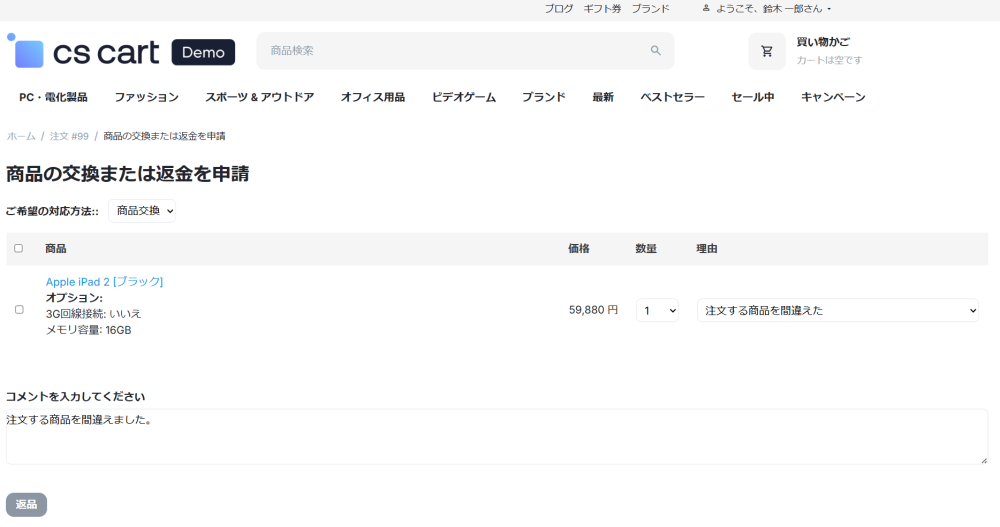Open the ご希望の対応方法 dropdown
Screen dimensions: 1000x527
[x=142, y=211]
